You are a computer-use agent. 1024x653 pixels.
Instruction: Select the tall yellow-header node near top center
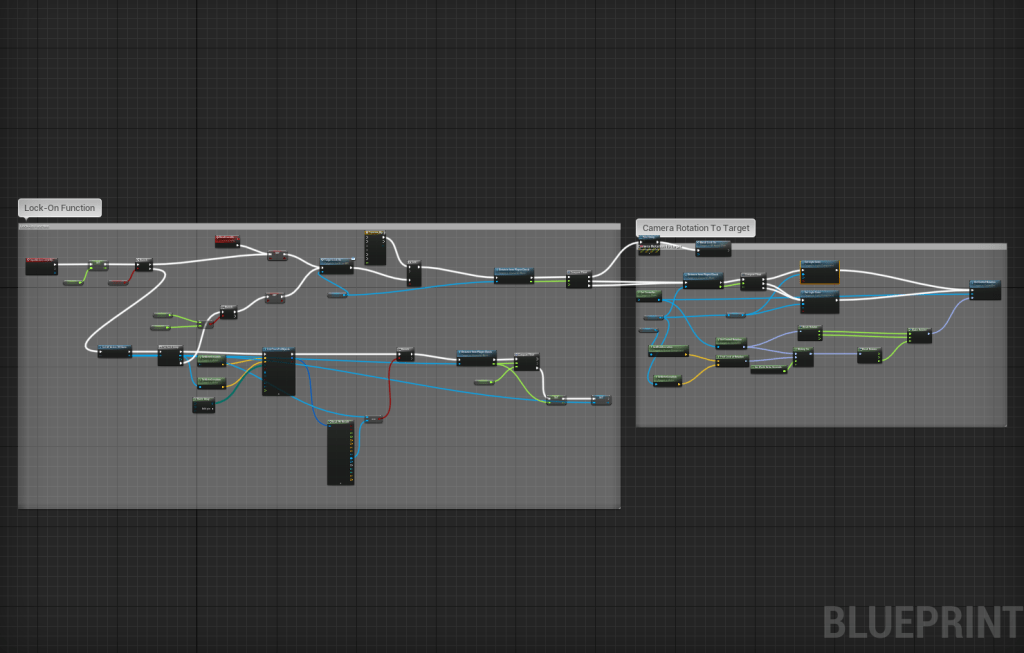coord(375,248)
